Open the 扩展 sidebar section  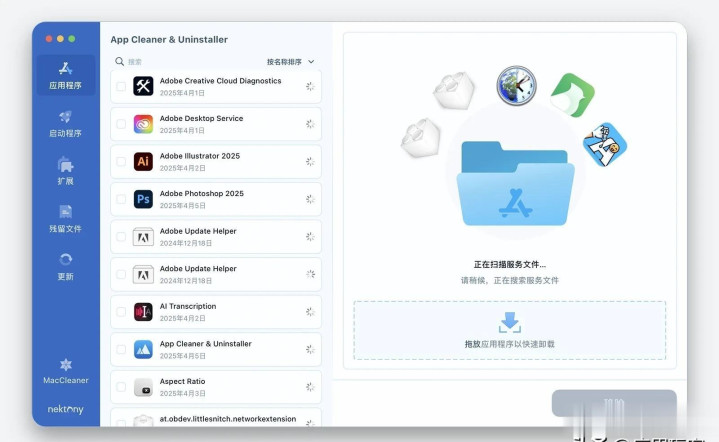(x=66, y=171)
